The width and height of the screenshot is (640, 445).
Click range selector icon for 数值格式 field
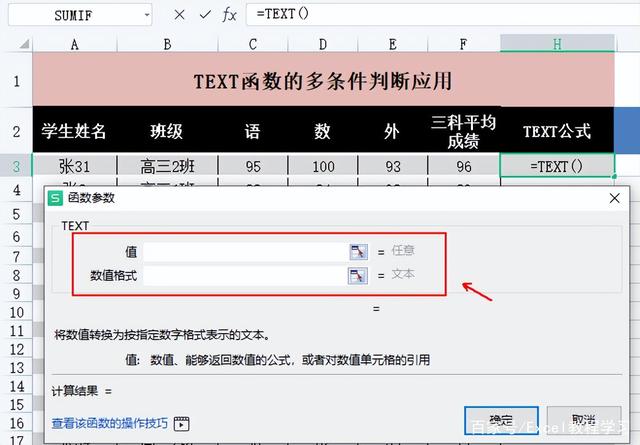[x=358, y=276]
